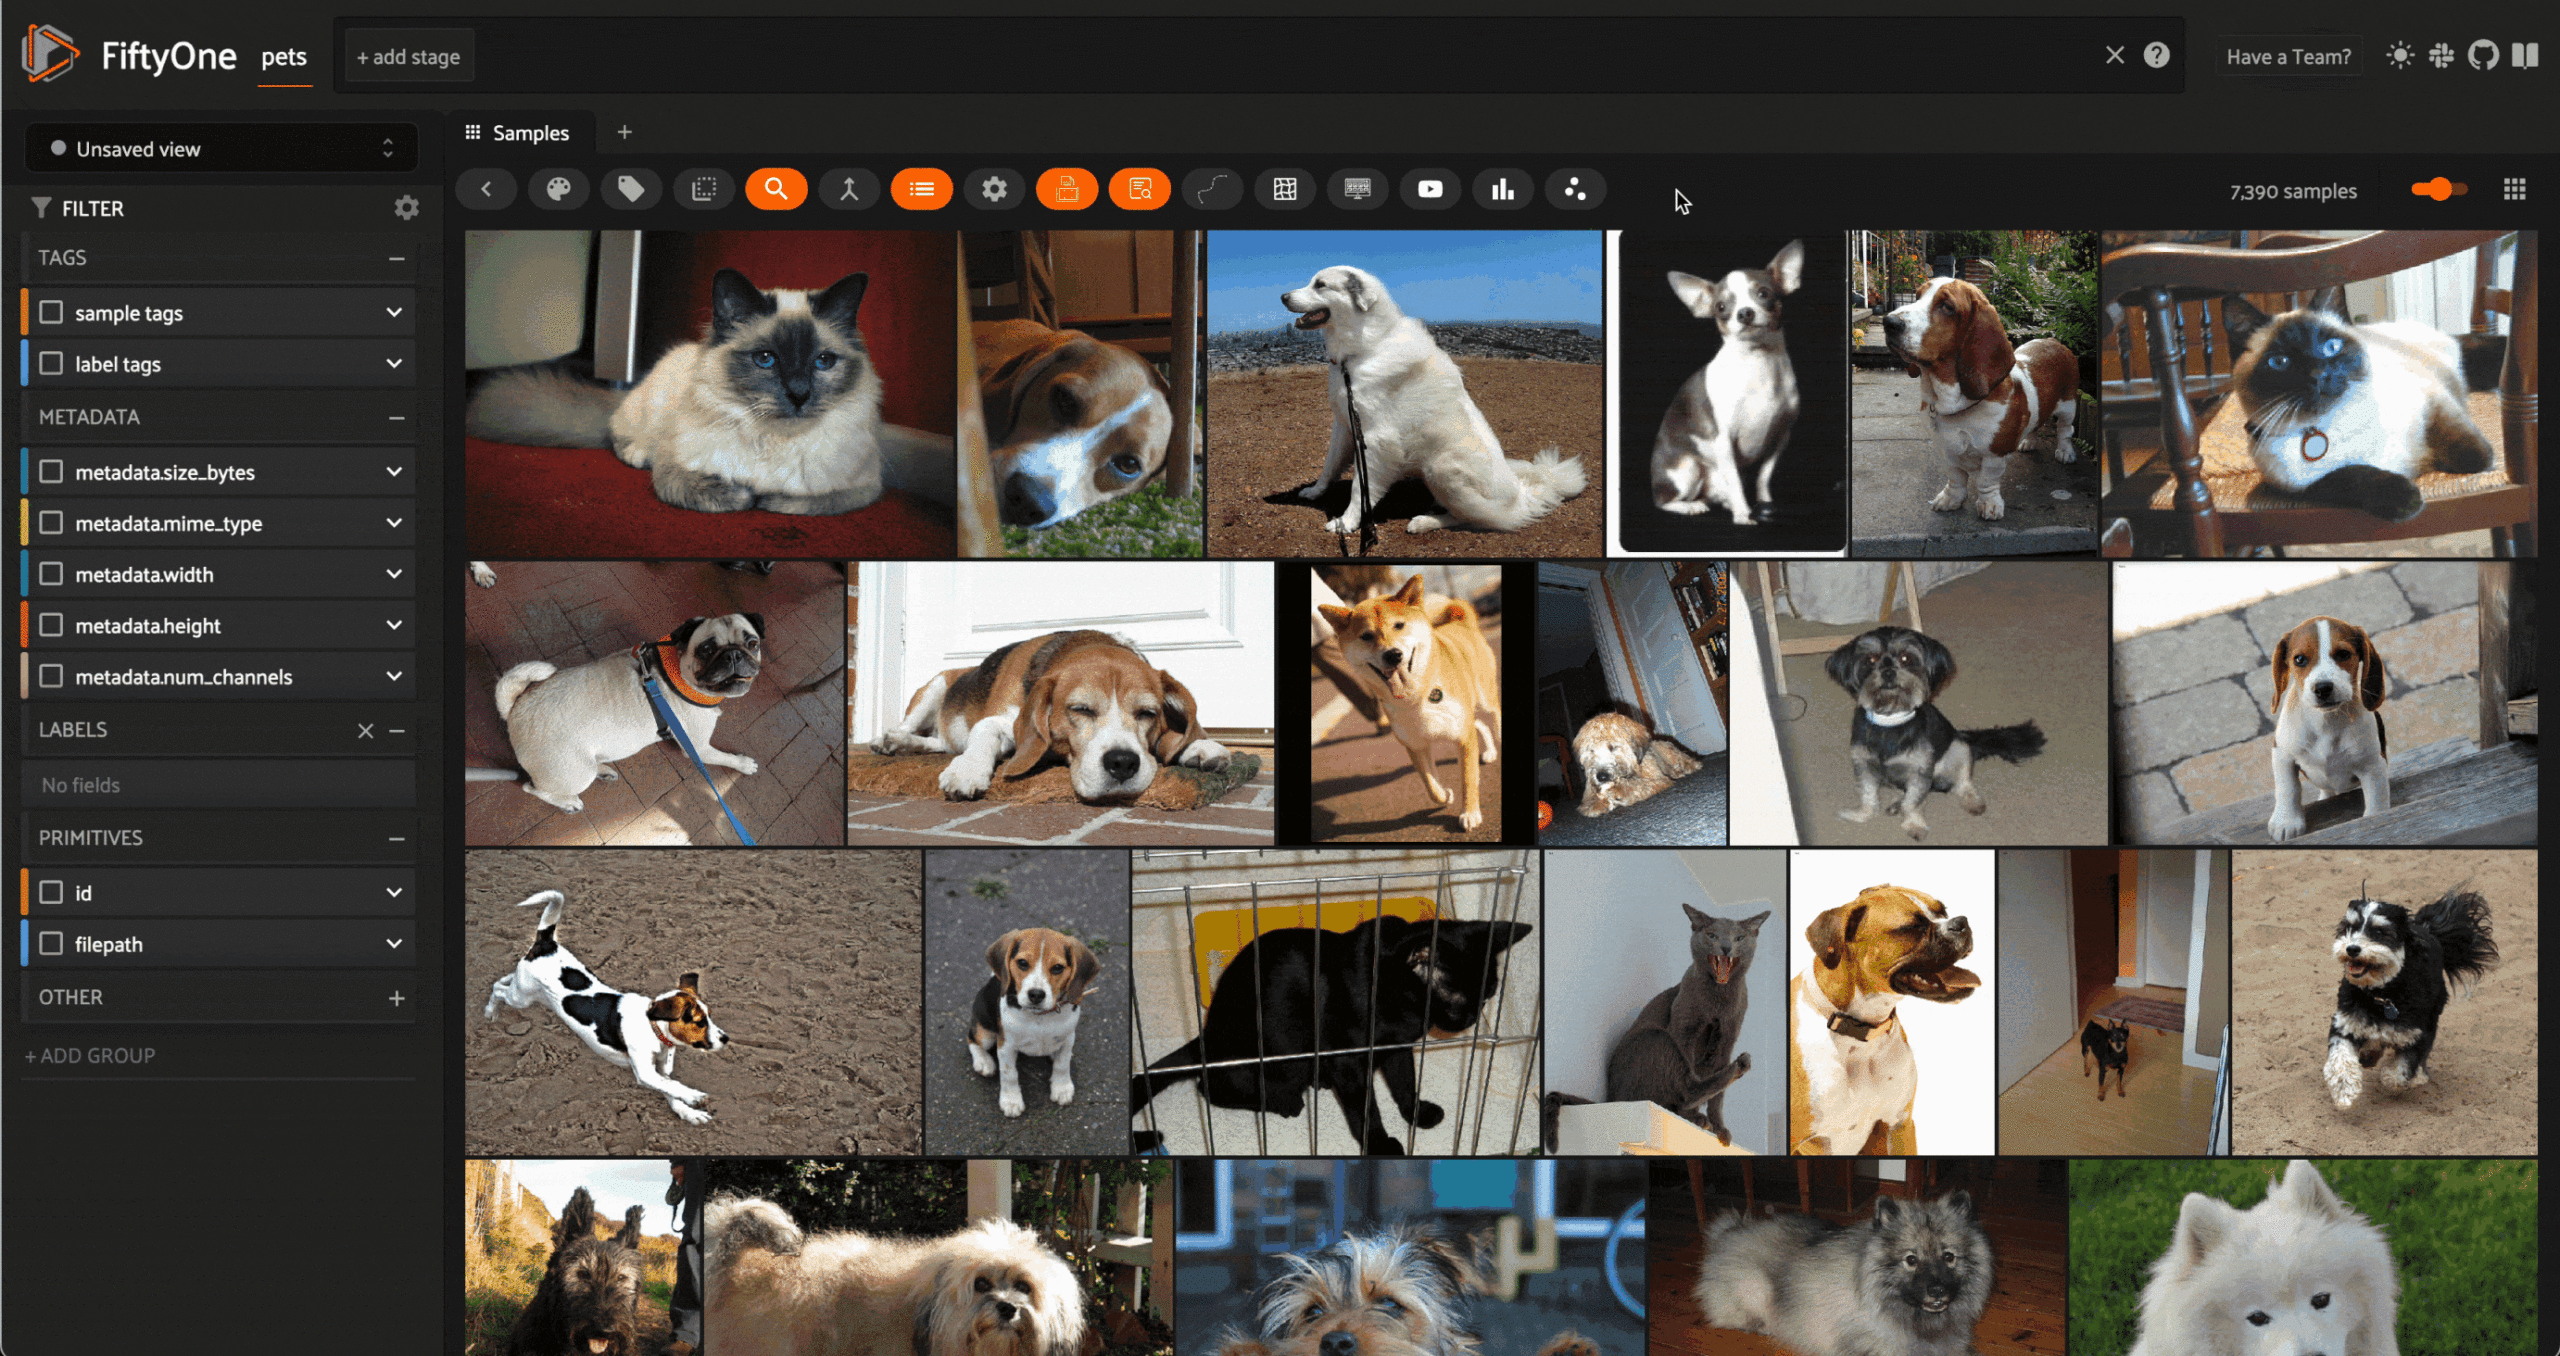The height and width of the screenshot is (1356, 2560).
Task: Click the bar chart histograms icon
Action: pos(1502,189)
